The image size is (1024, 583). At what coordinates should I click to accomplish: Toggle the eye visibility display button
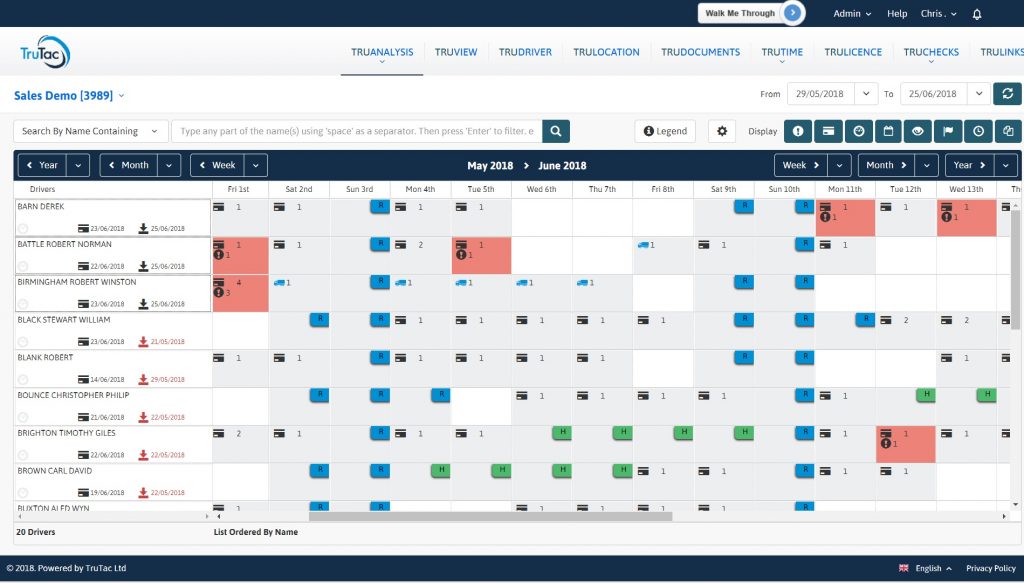918,131
